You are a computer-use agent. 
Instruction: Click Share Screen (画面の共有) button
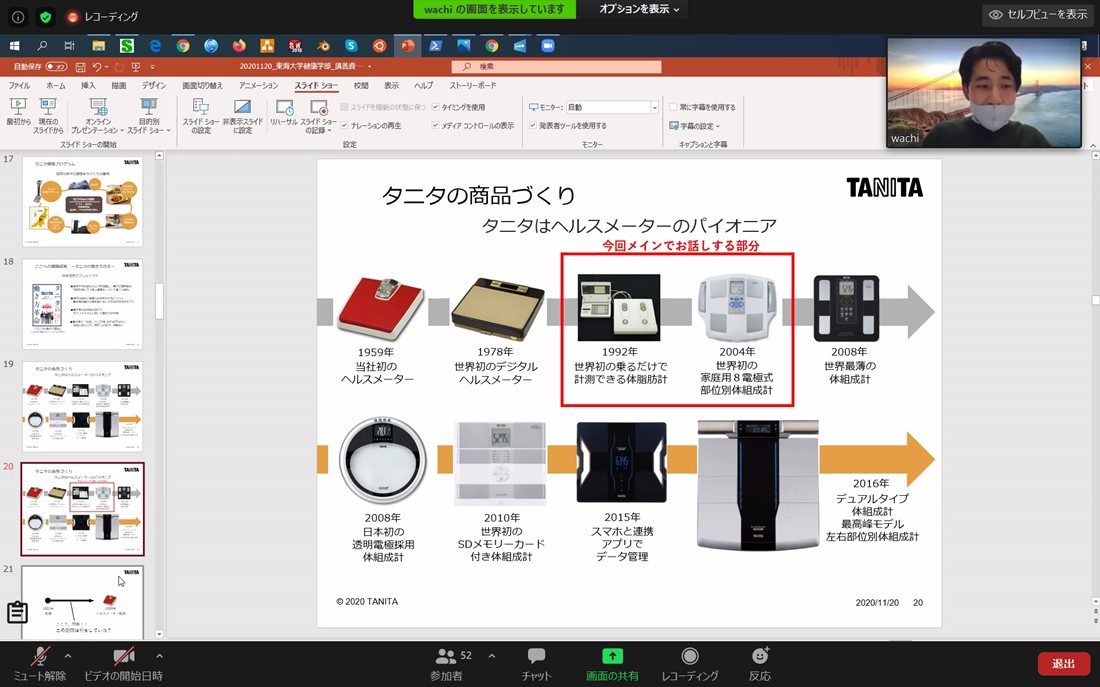(x=612, y=664)
